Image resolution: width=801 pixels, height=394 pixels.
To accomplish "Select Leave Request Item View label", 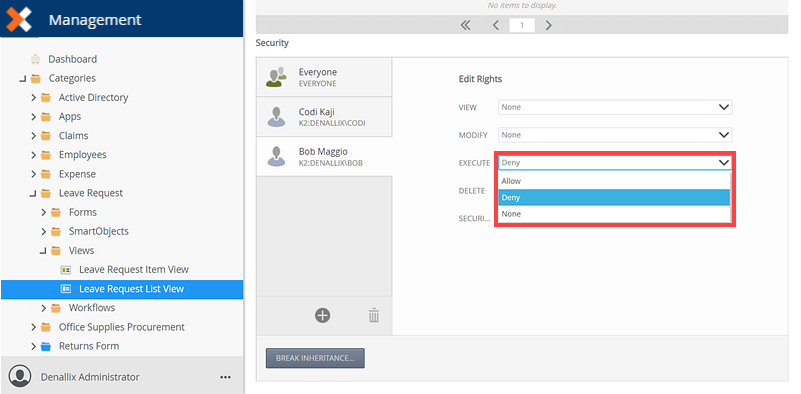I will (x=134, y=270).
